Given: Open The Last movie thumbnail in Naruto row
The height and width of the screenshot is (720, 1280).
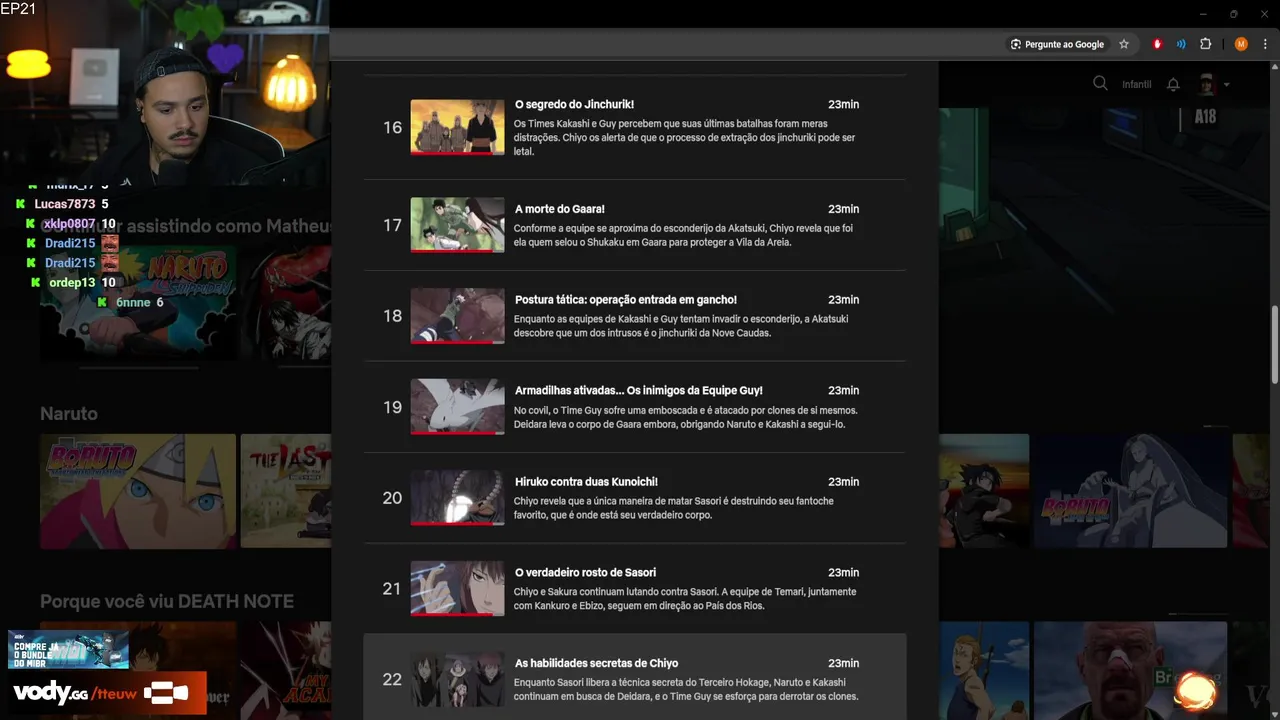Looking at the screenshot, I should [x=286, y=491].
